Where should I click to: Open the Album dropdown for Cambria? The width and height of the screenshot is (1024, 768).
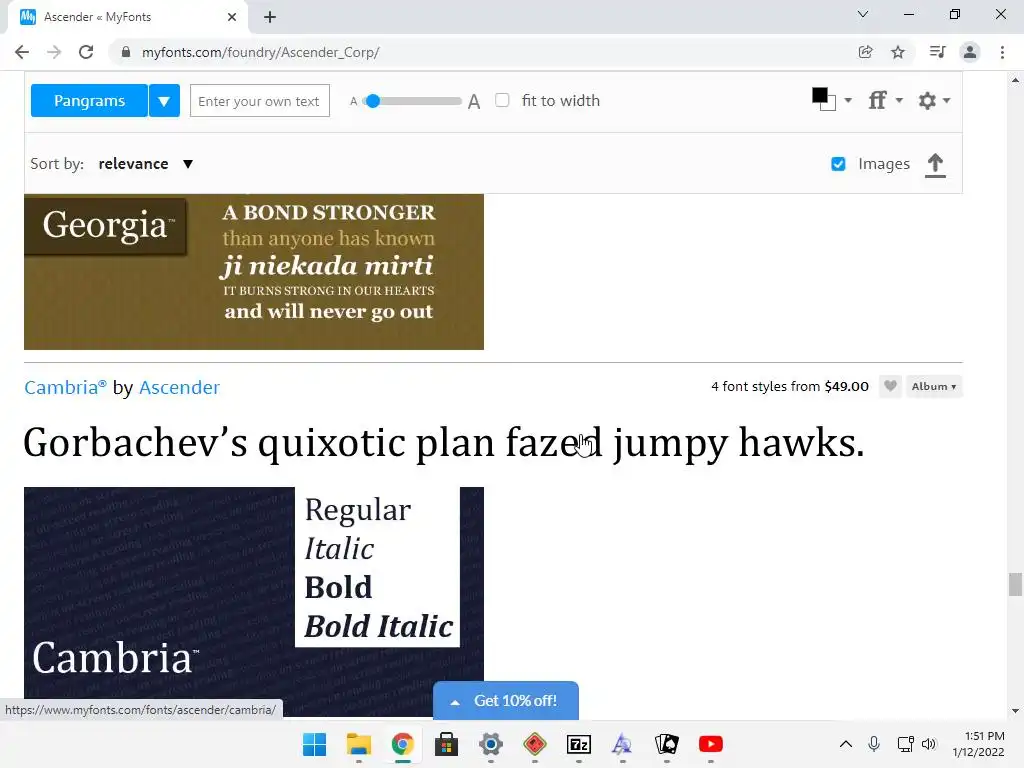(x=934, y=386)
